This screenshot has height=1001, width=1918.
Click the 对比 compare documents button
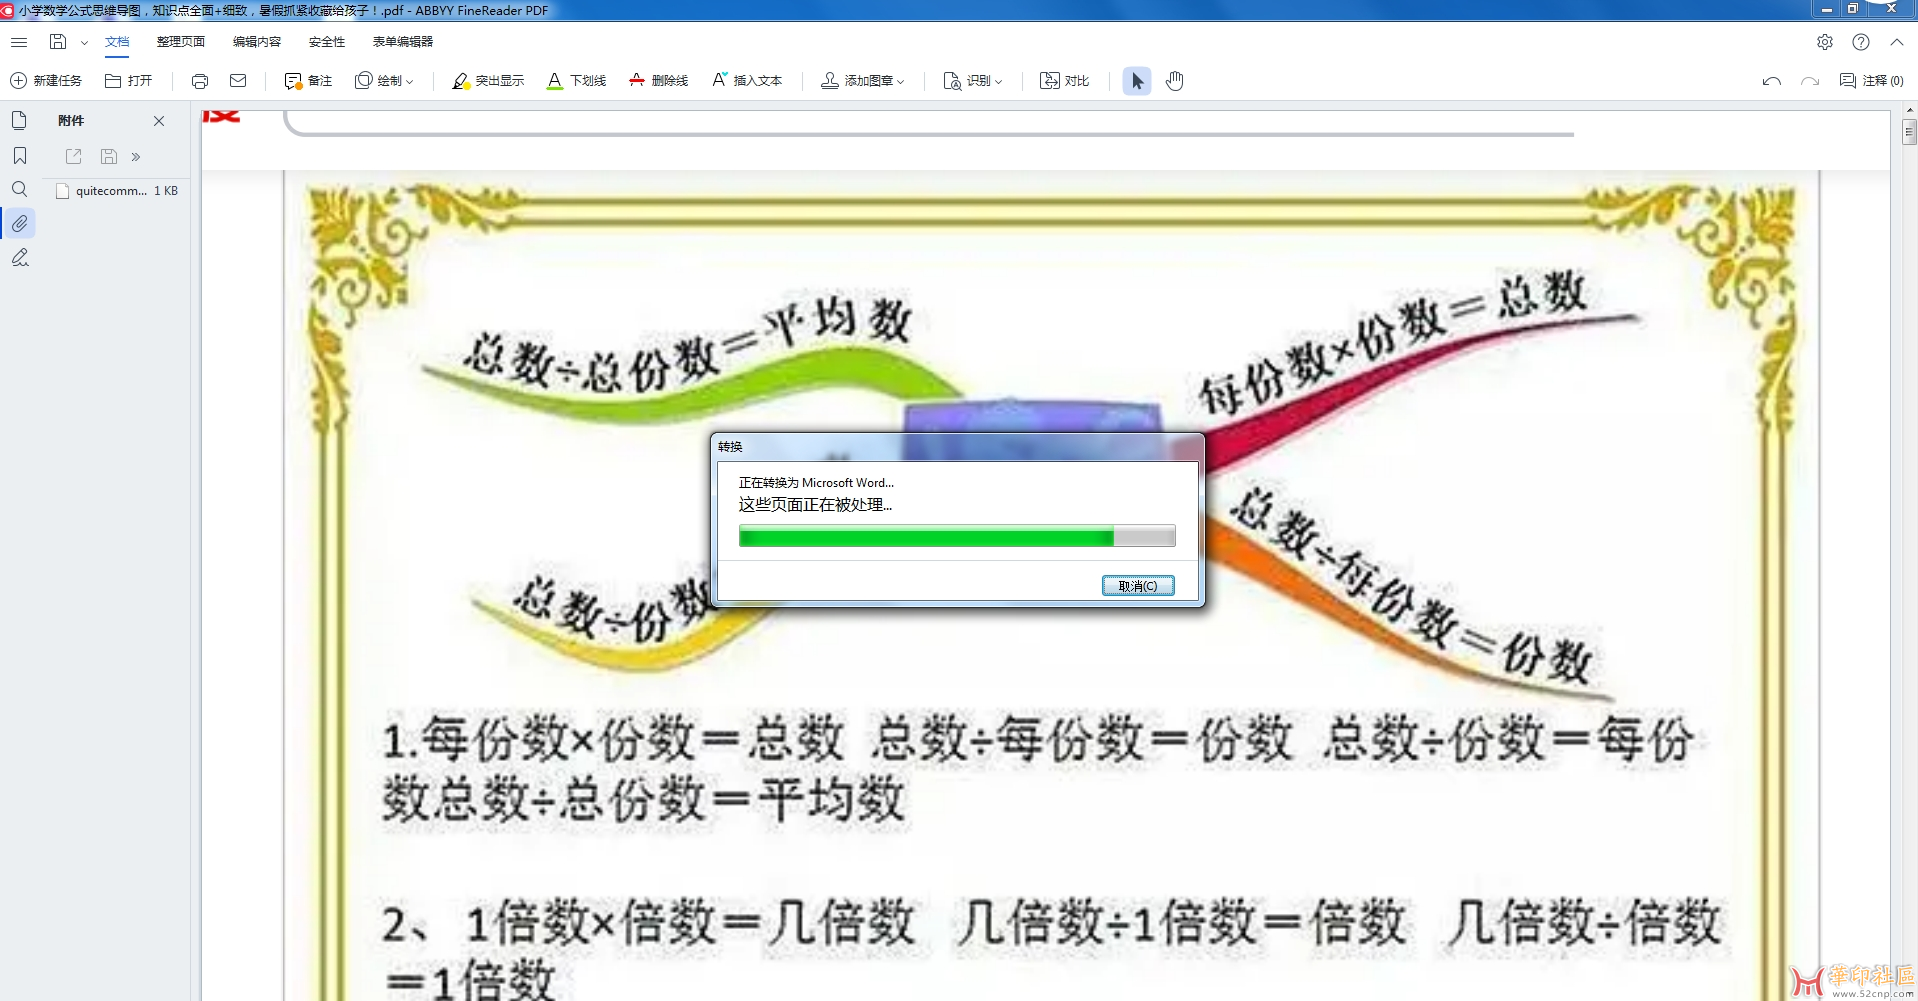pos(1064,81)
